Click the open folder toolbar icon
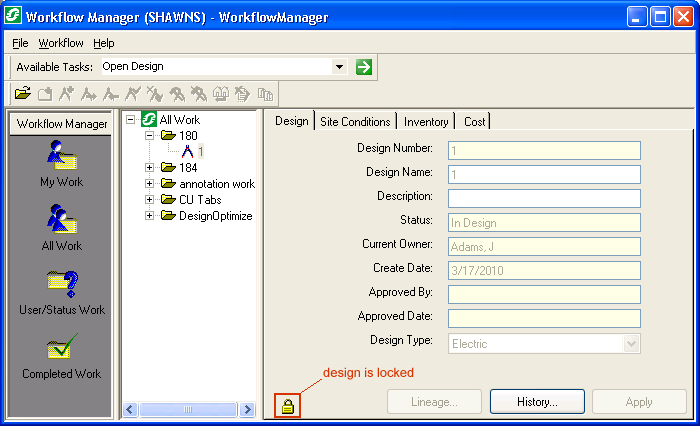Viewport: 700px width, 426px height. coord(22,95)
